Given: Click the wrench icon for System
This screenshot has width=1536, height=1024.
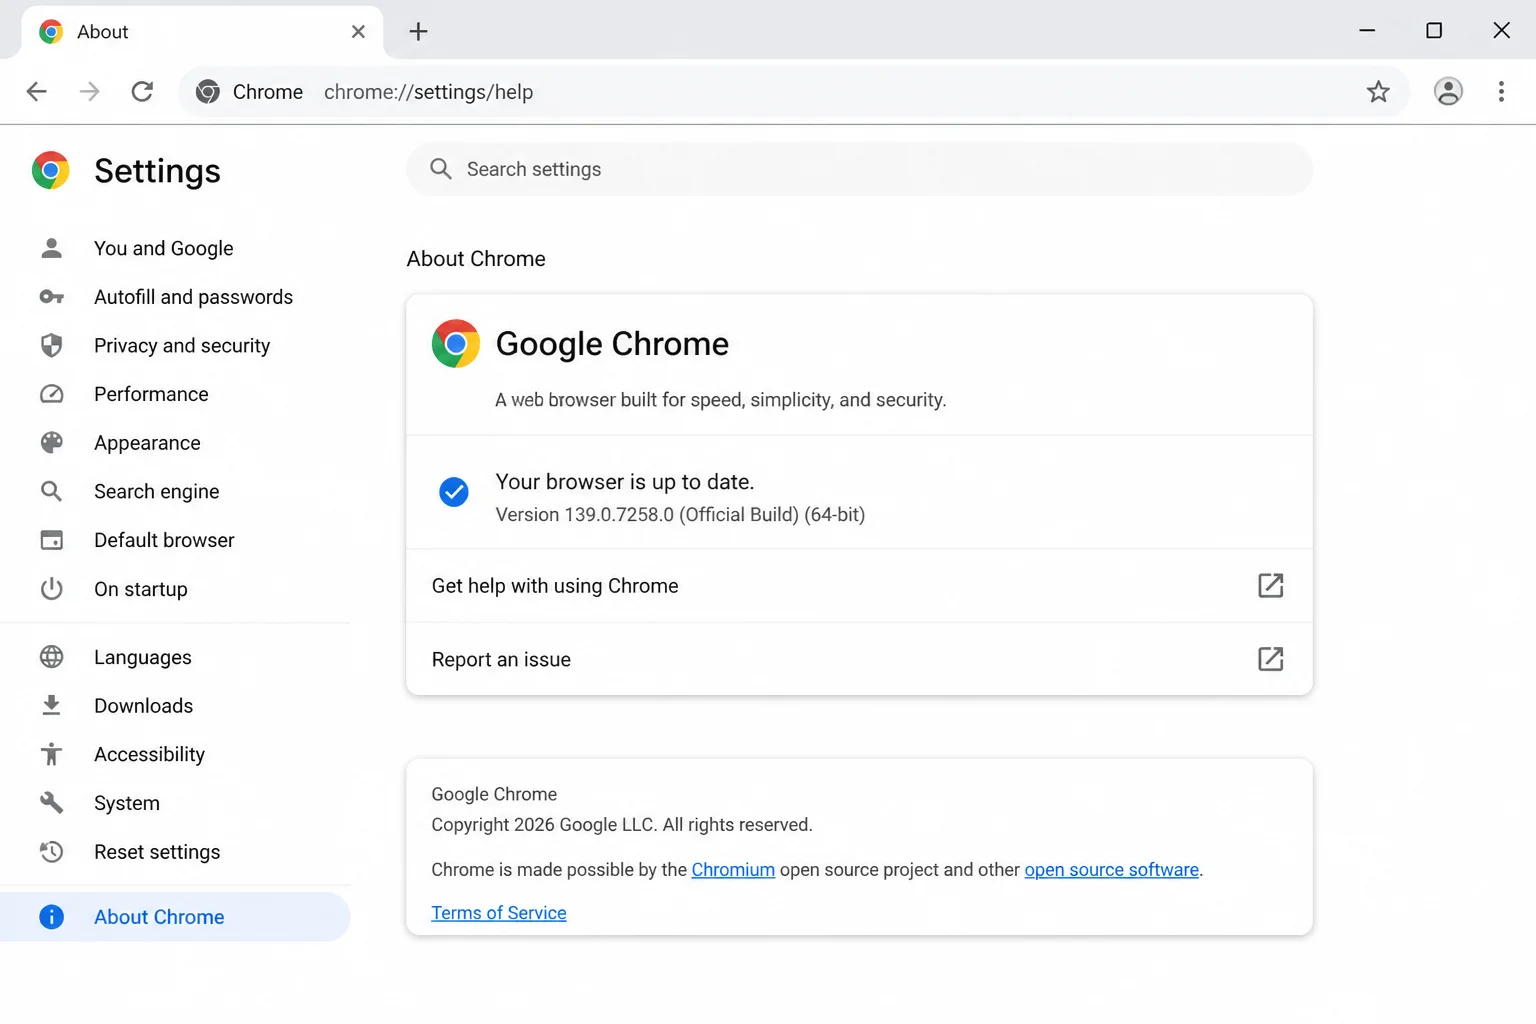Looking at the screenshot, I should 51,803.
